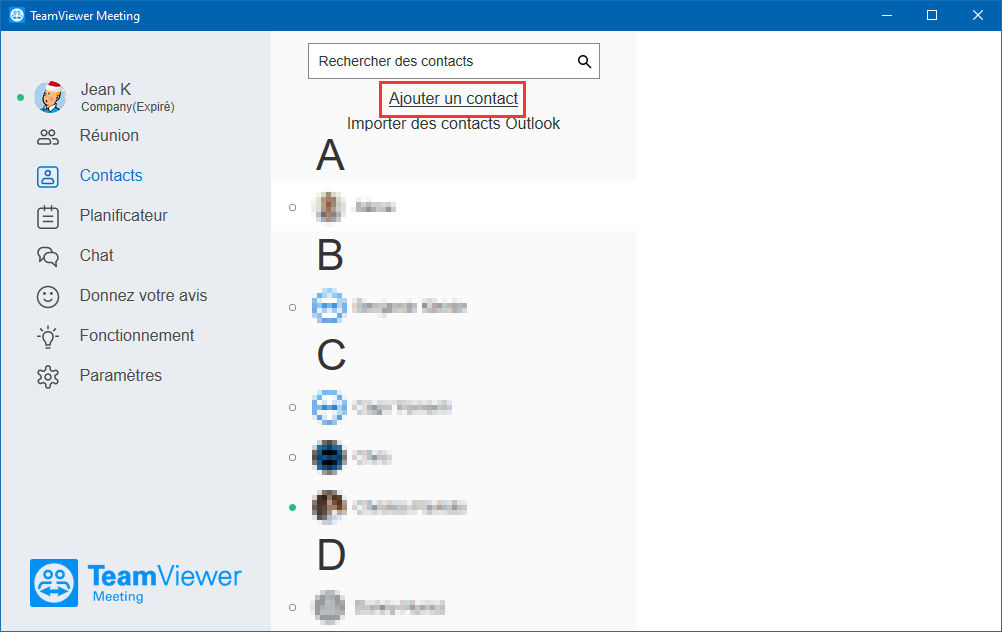The width and height of the screenshot is (1002, 632).
Task: Click the Jean K profile avatar
Action: tap(50, 97)
